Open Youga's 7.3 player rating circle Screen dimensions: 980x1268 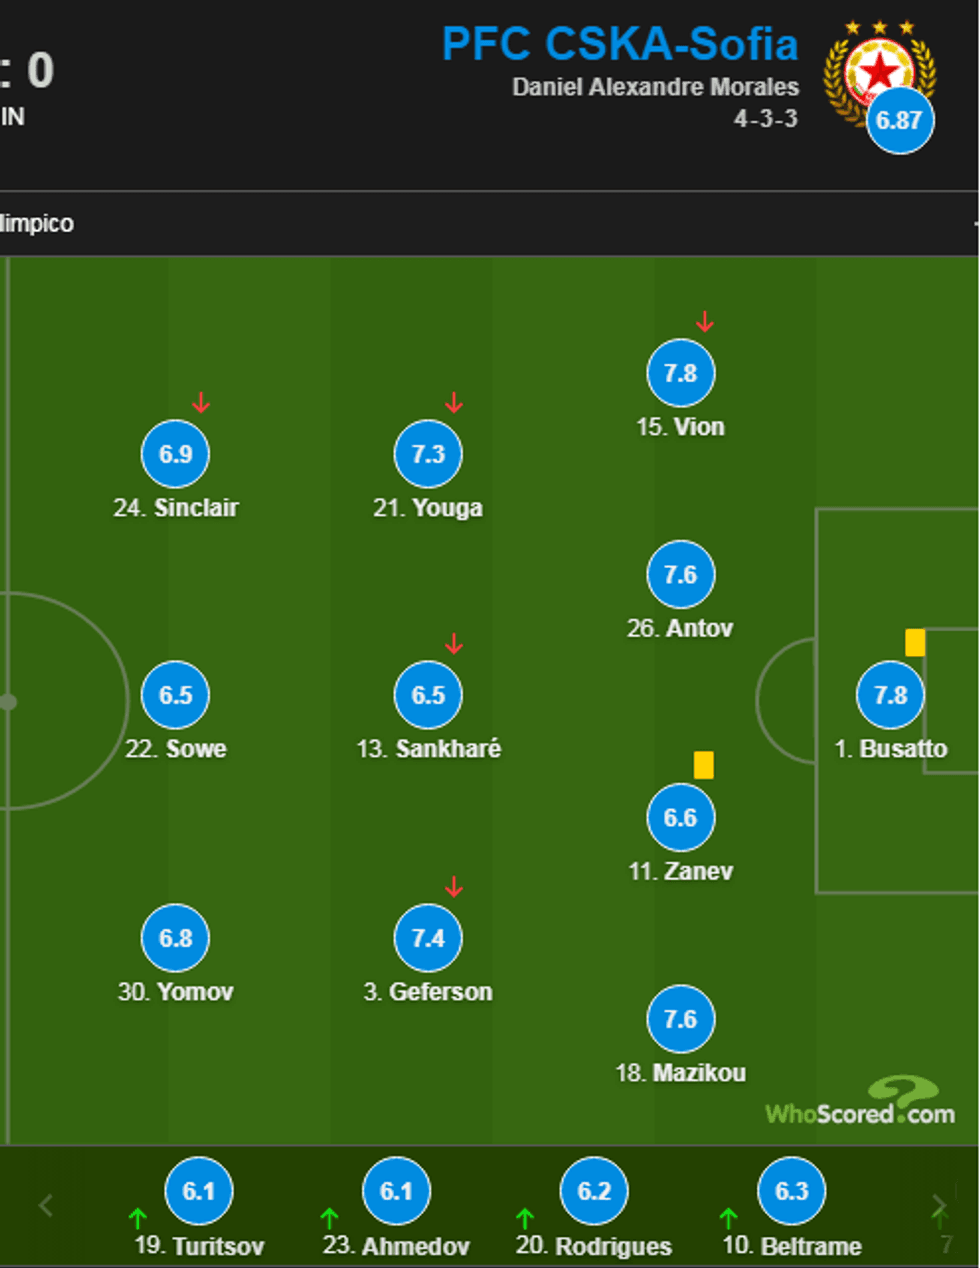tap(428, 454)
